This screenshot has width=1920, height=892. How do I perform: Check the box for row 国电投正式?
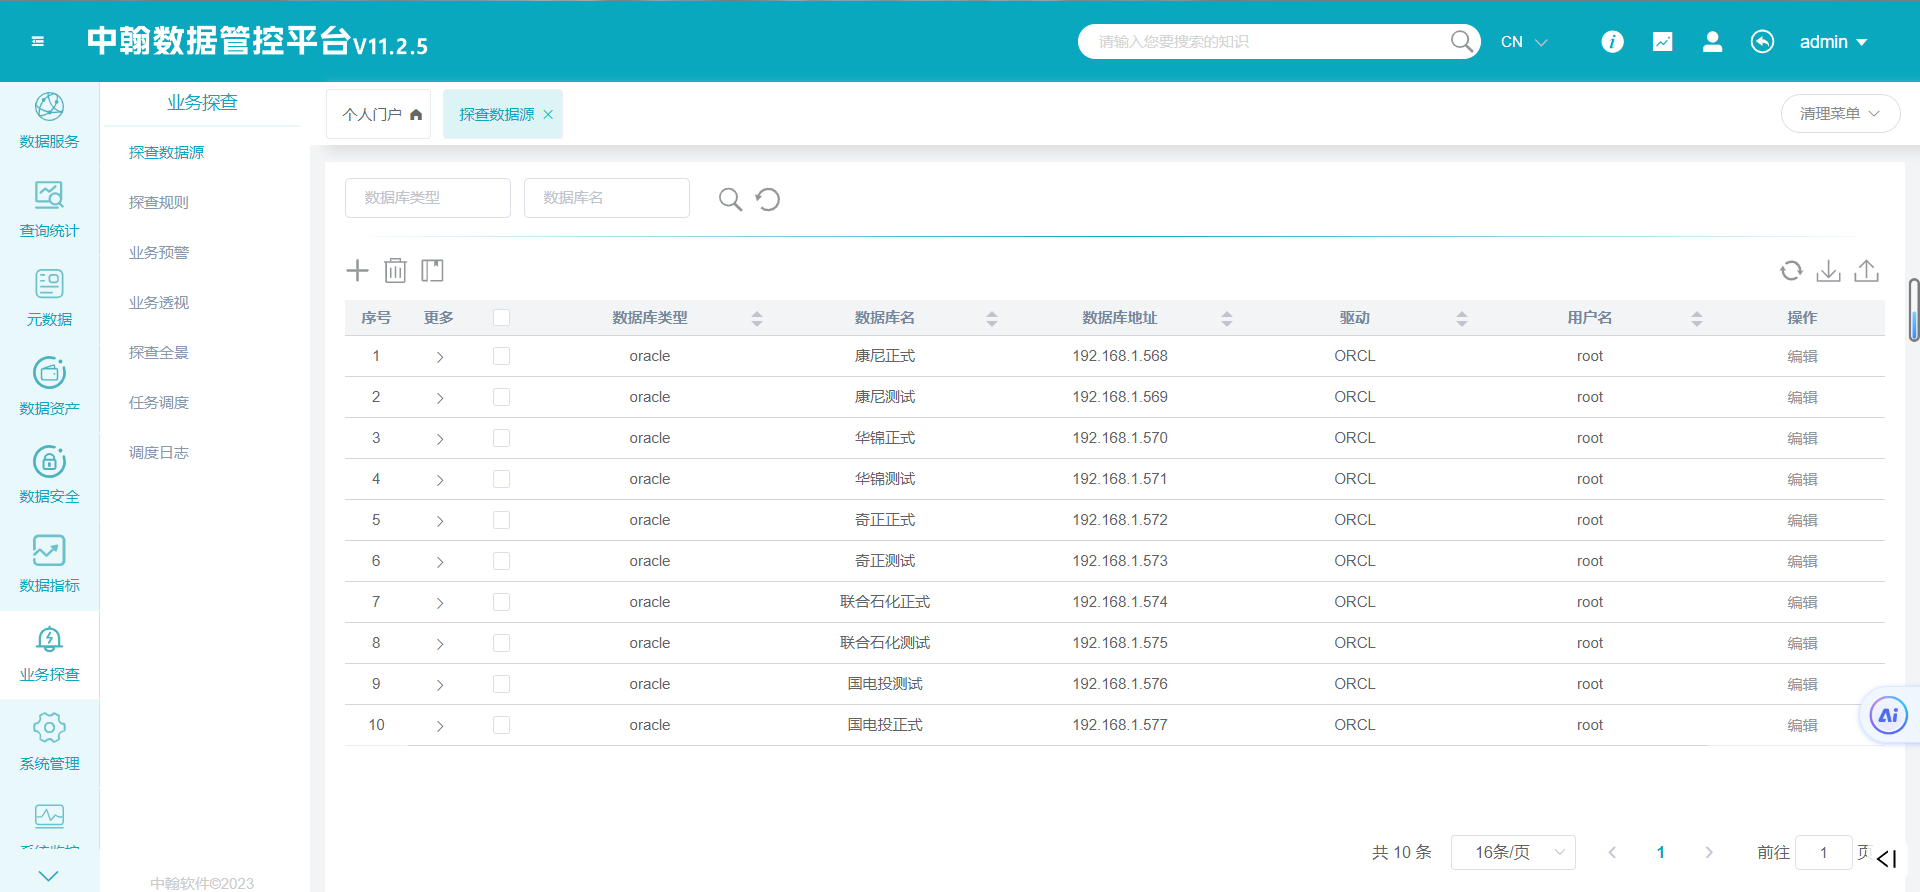pos(501,725)
